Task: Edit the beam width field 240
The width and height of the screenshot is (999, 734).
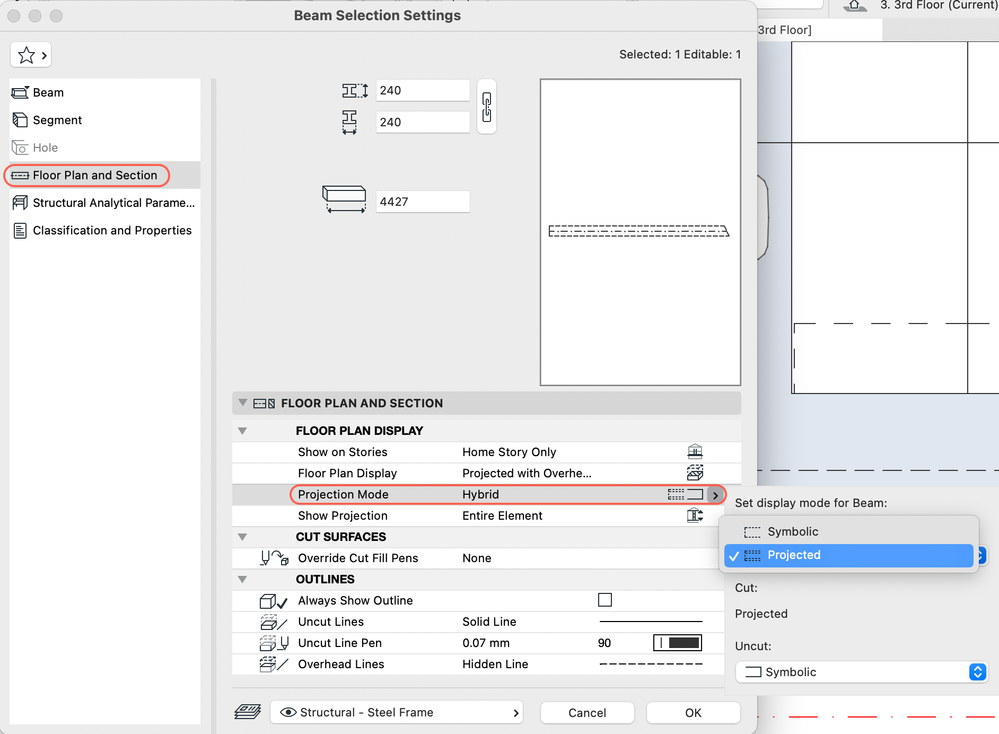Action: (x=422, y=122)
